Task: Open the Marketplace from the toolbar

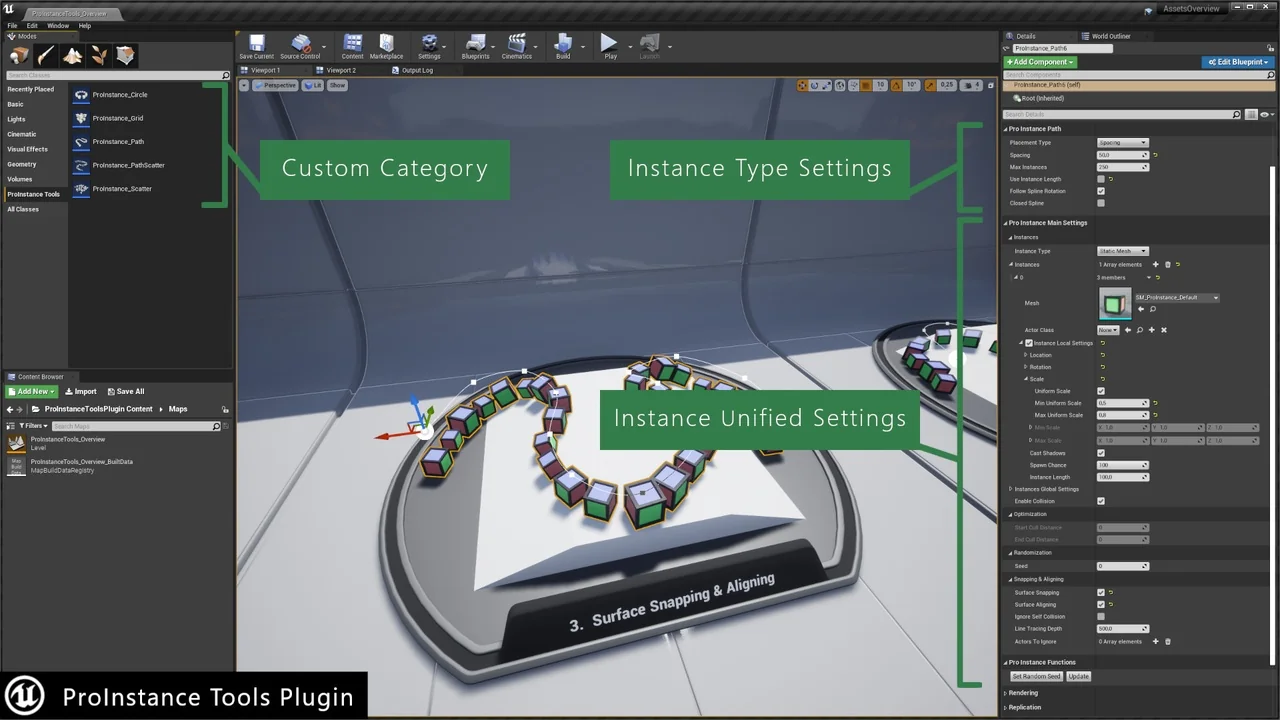Action: pyautogui.click(x=386, y=45)
